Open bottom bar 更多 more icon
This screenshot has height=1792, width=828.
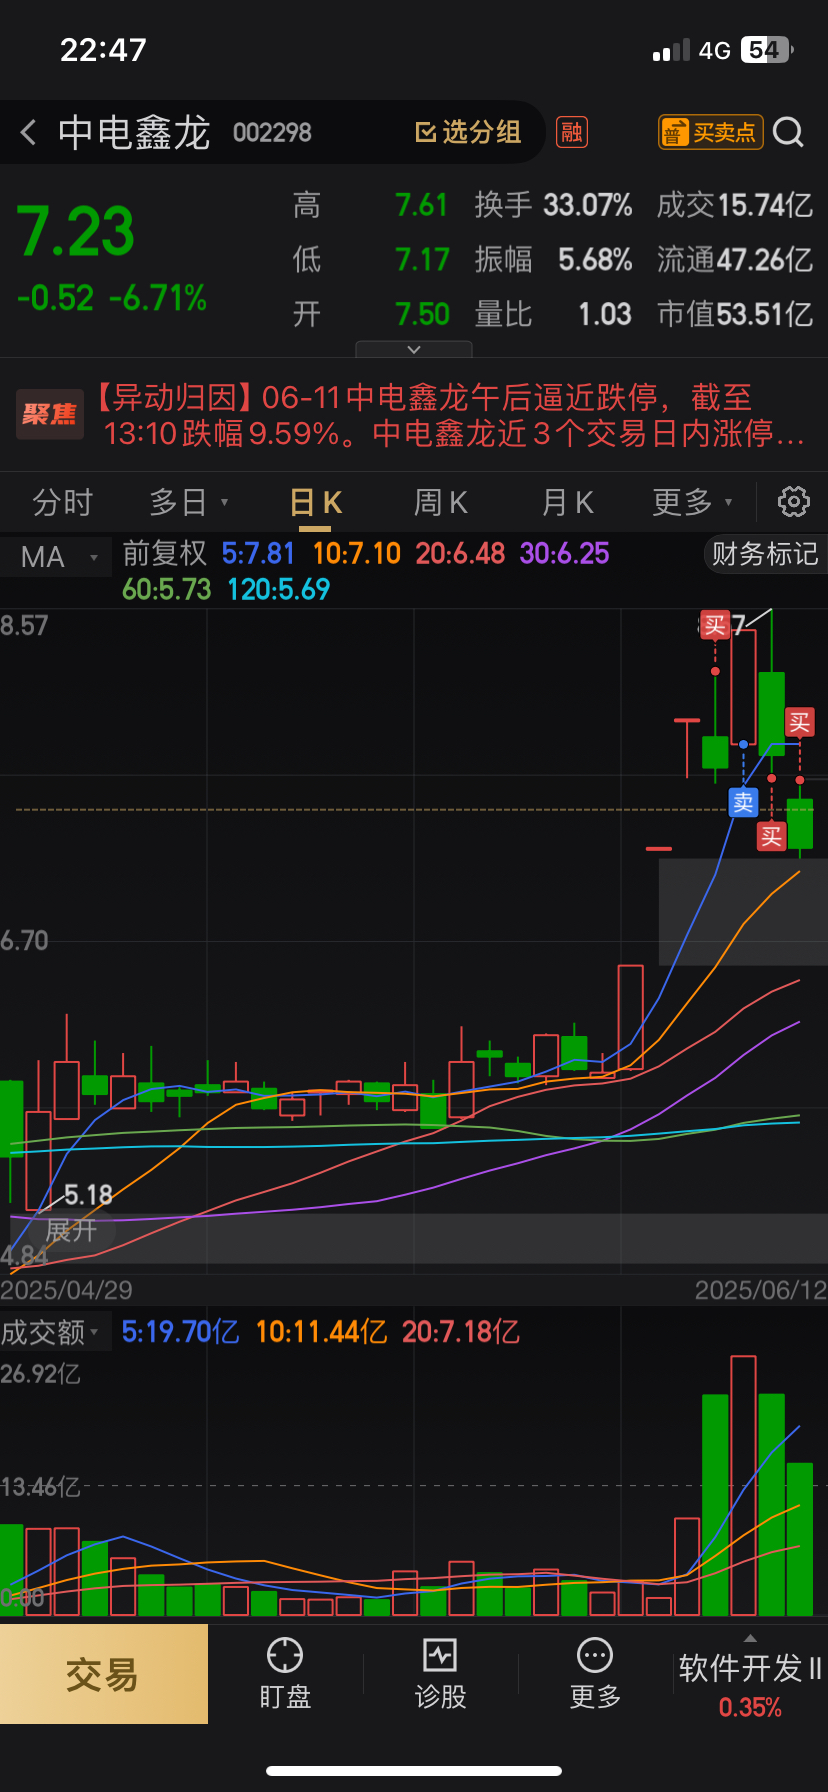point(595,1674)
